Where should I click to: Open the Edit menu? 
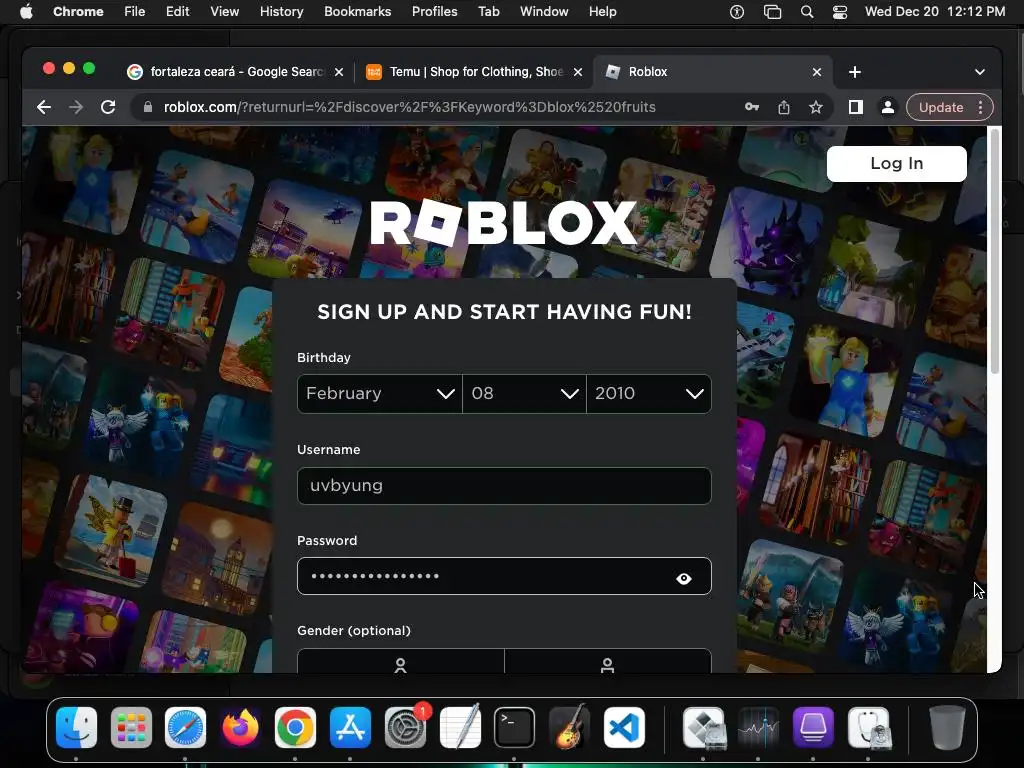coord(177,12)
